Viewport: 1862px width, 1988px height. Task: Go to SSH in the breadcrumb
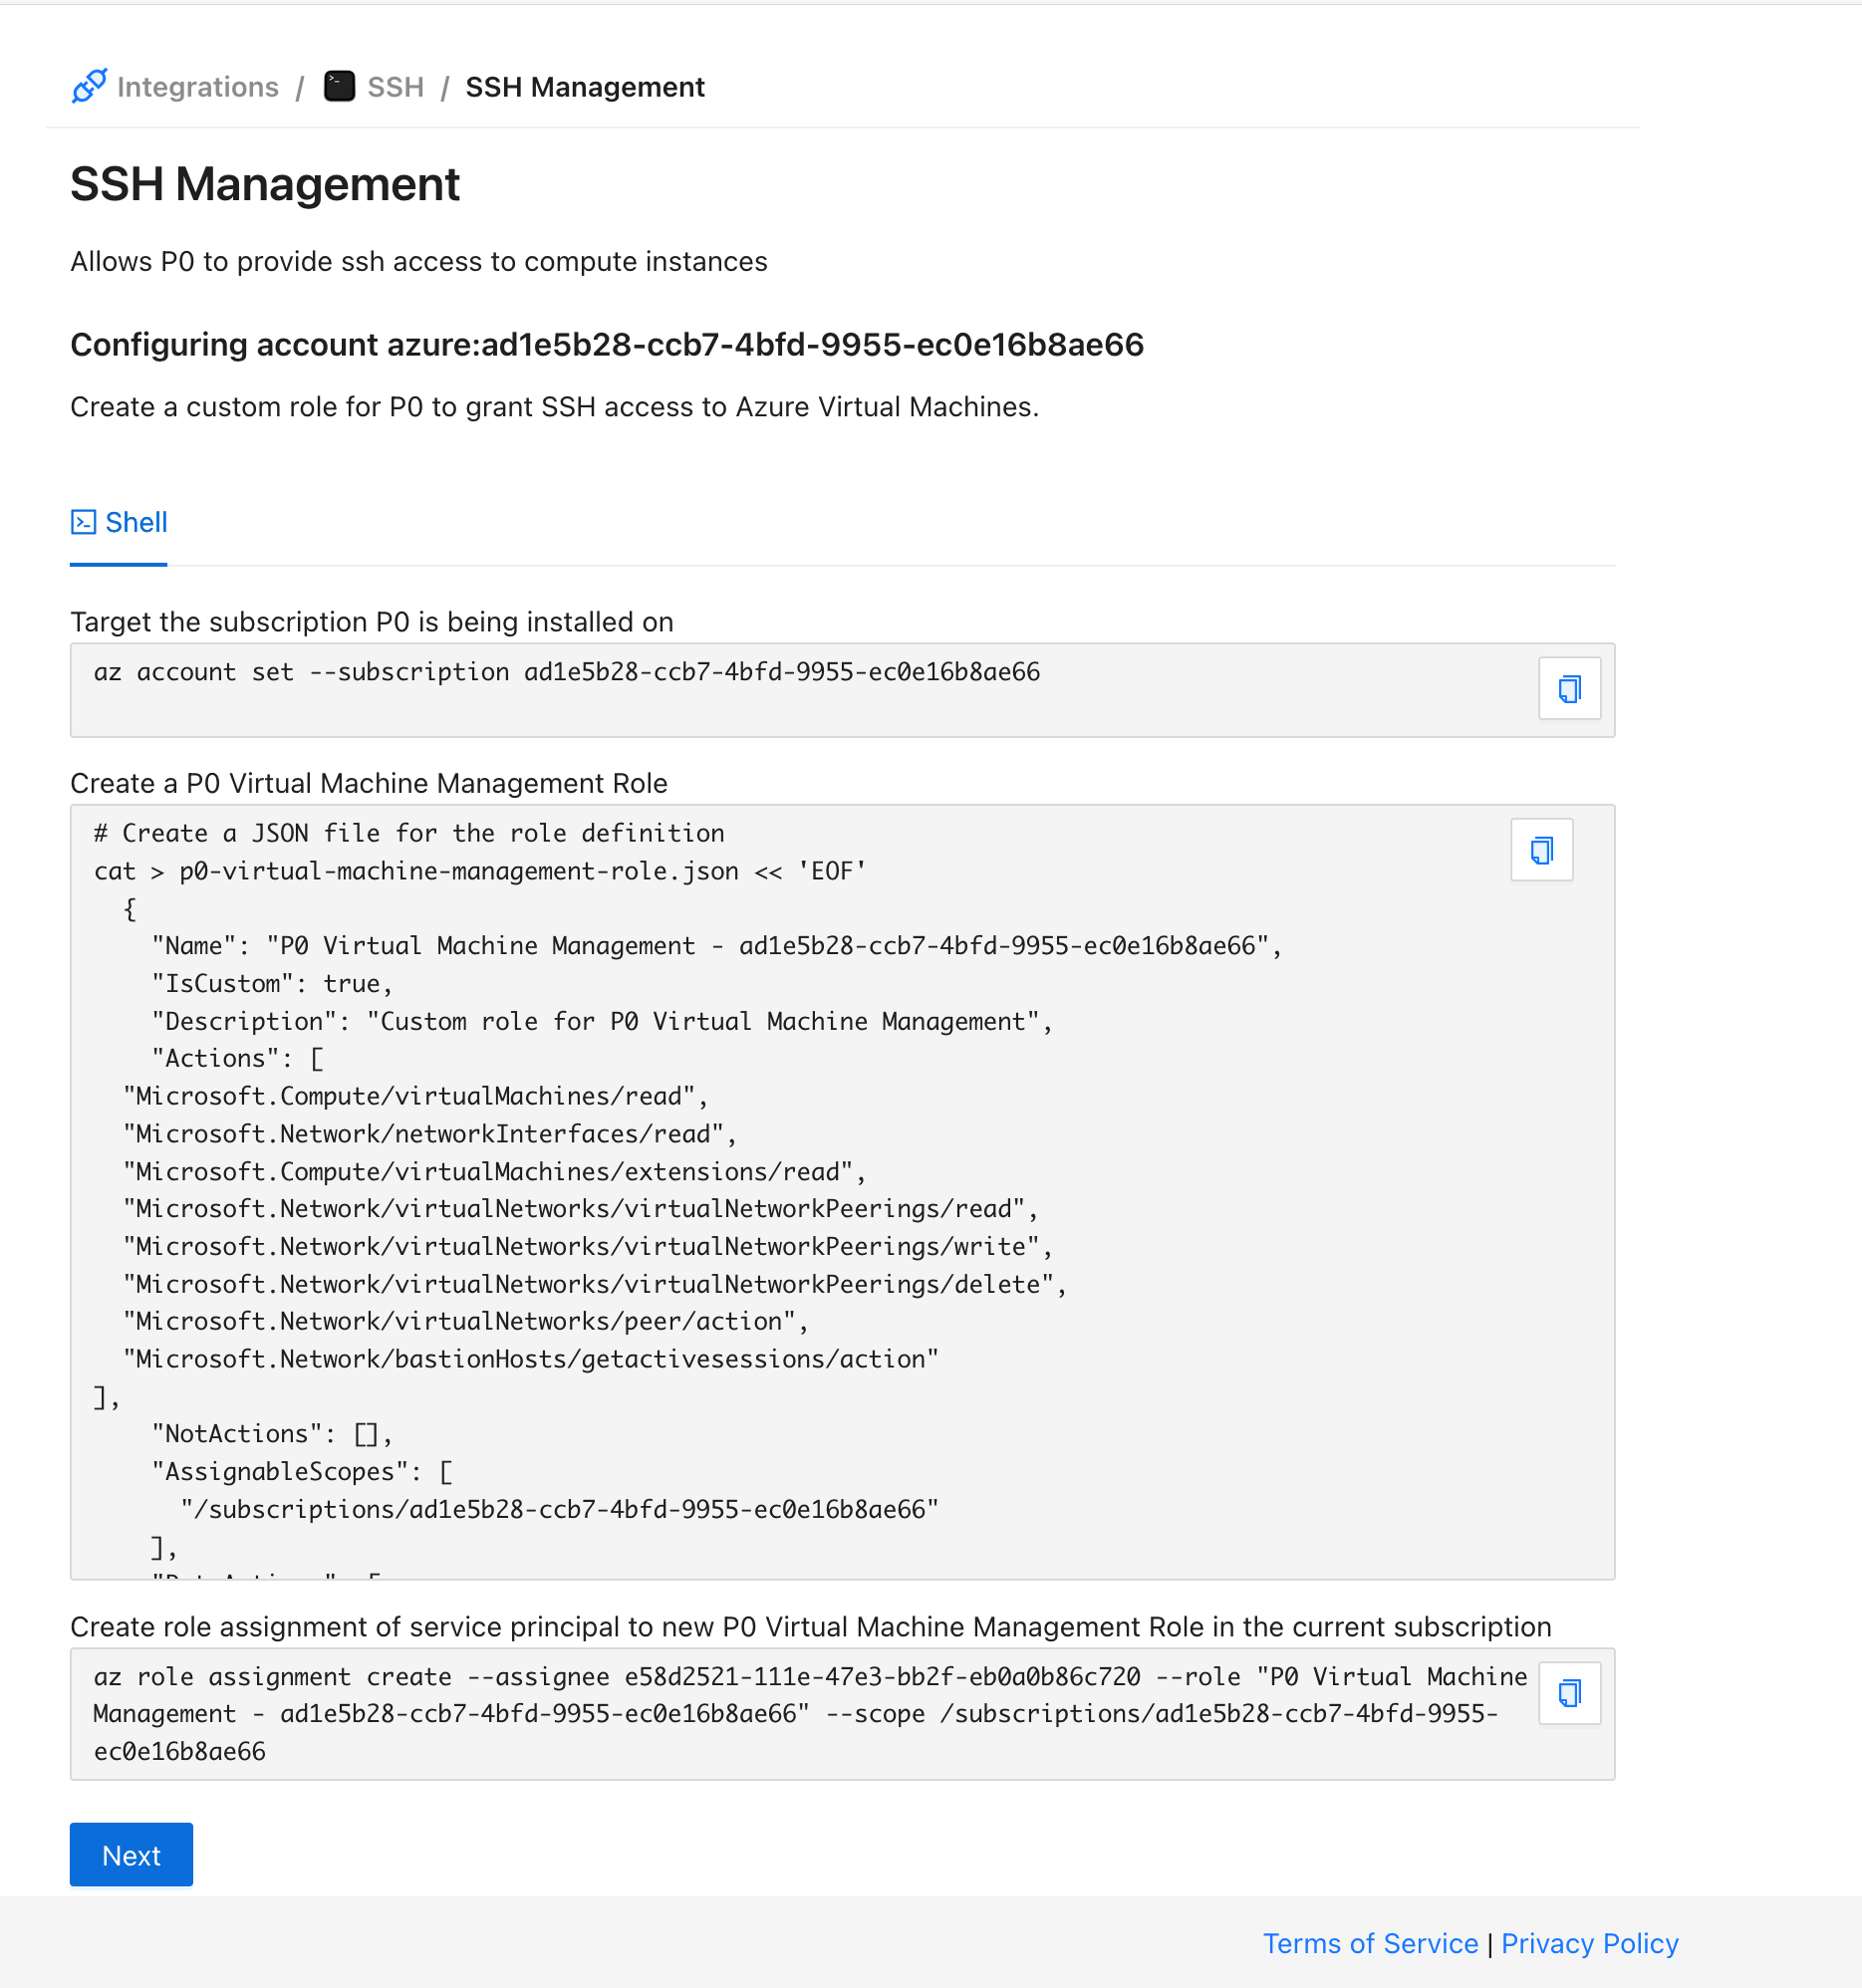coord(395,87)
